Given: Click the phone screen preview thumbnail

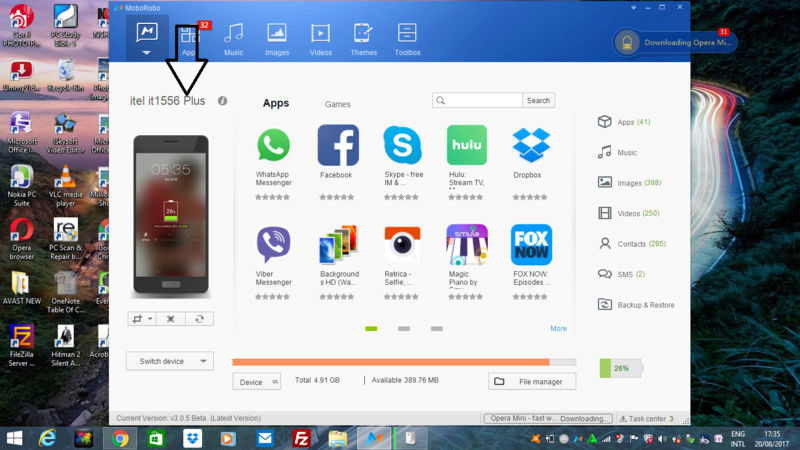Looking at the screenshot, I should click(171, 214).
